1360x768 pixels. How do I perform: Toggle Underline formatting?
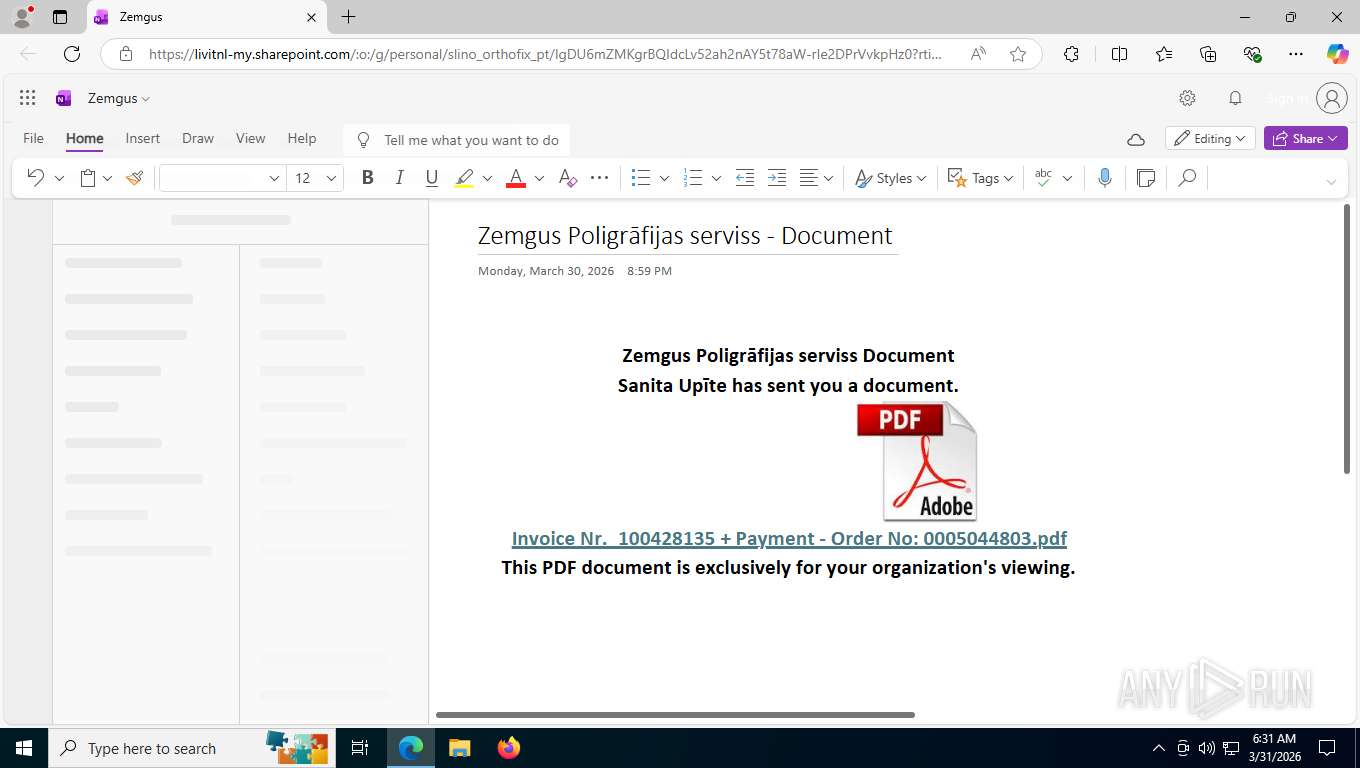[x=431, y=178]
